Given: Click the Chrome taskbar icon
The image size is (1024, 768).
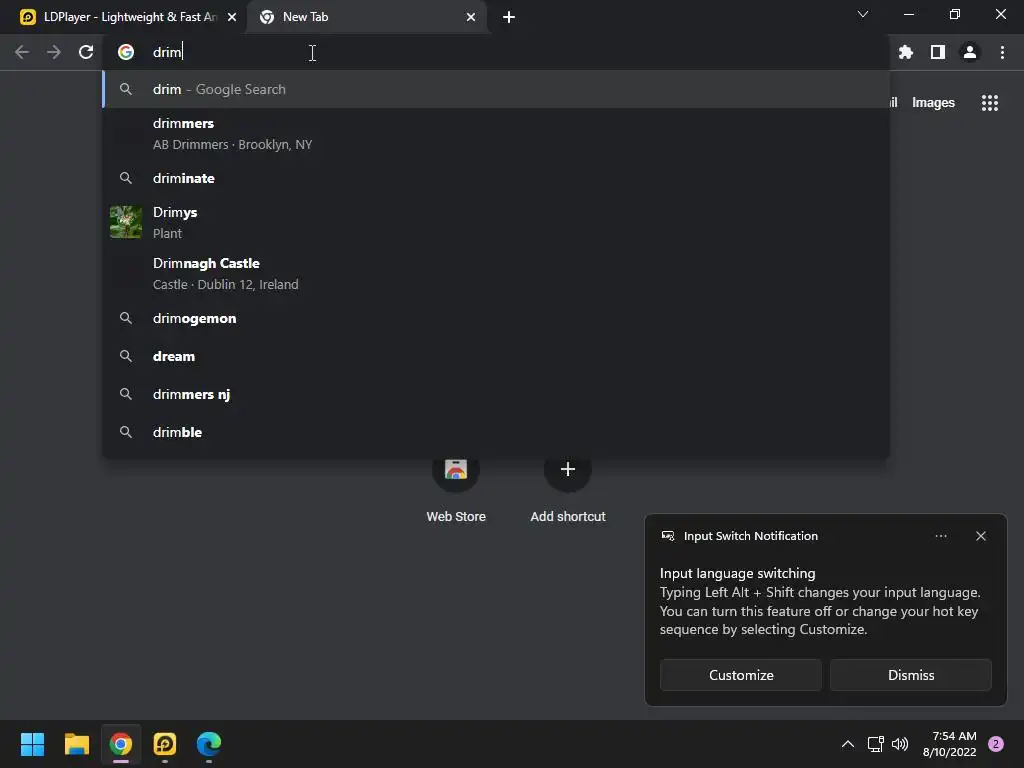Looking at the screenshot, I should pos(121,744).
